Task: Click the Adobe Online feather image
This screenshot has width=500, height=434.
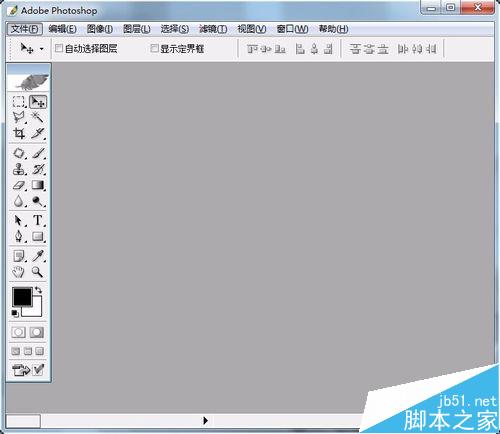Action: click(29, 82)
